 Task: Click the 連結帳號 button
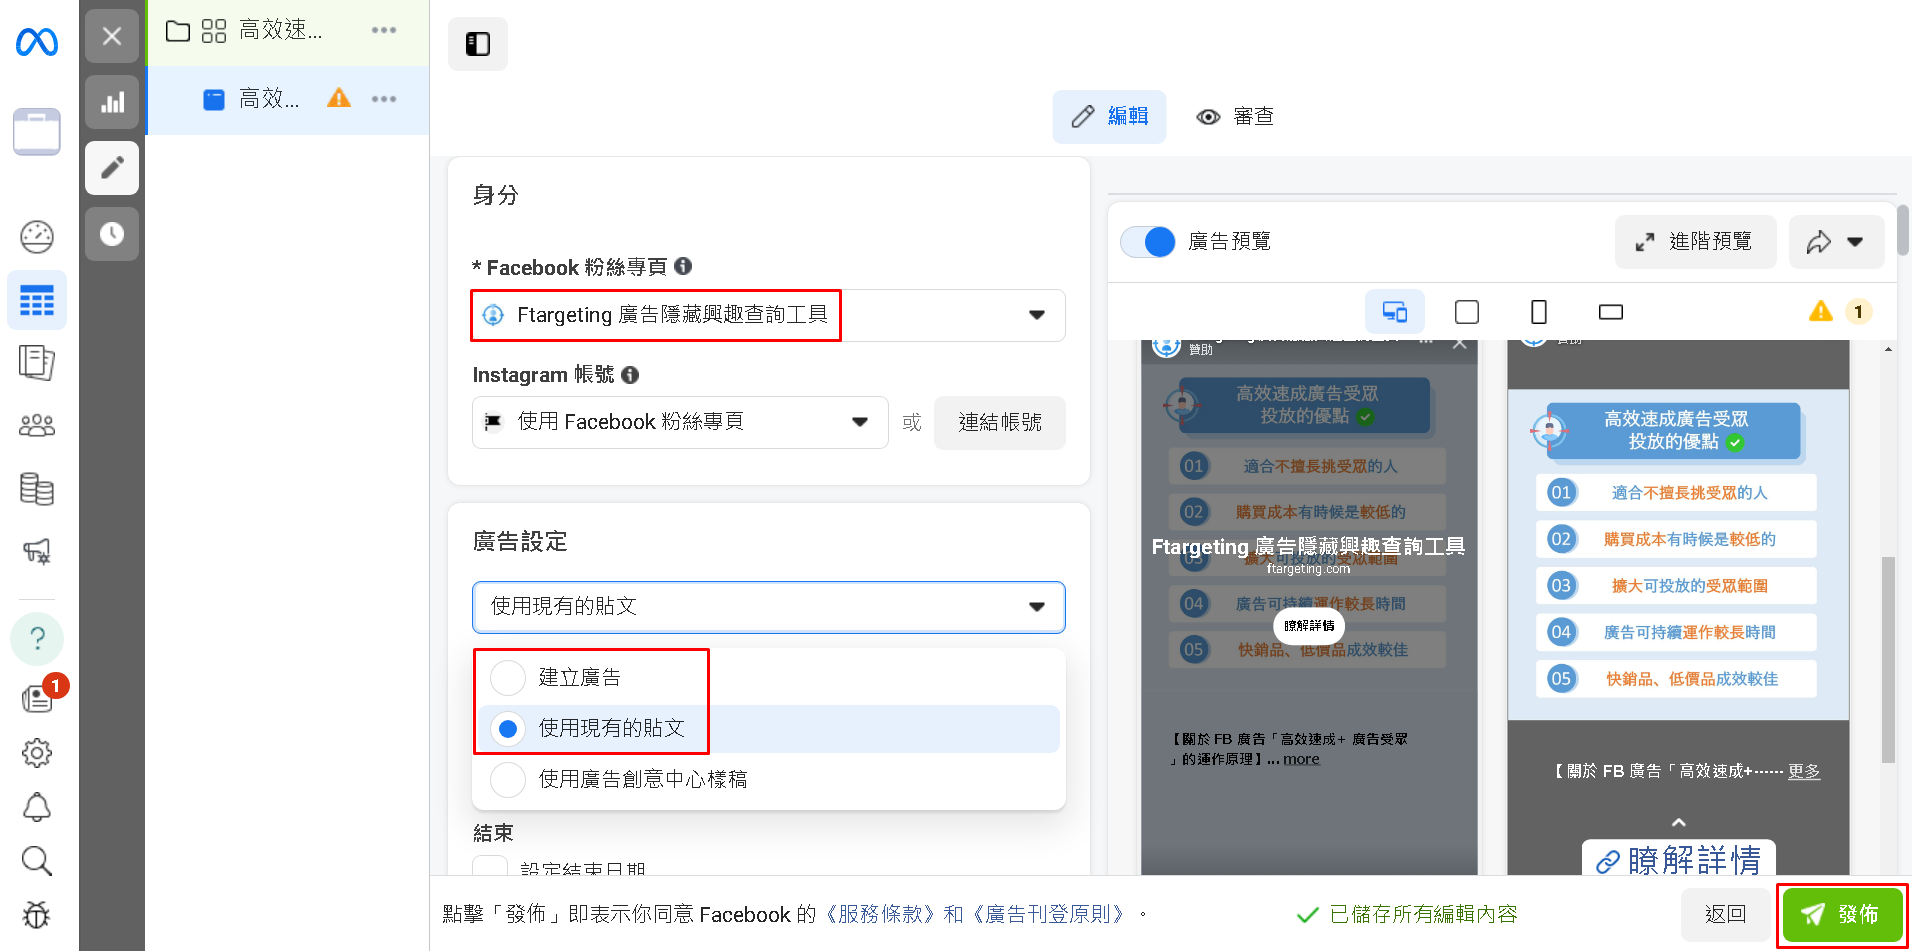(1000, 422)
